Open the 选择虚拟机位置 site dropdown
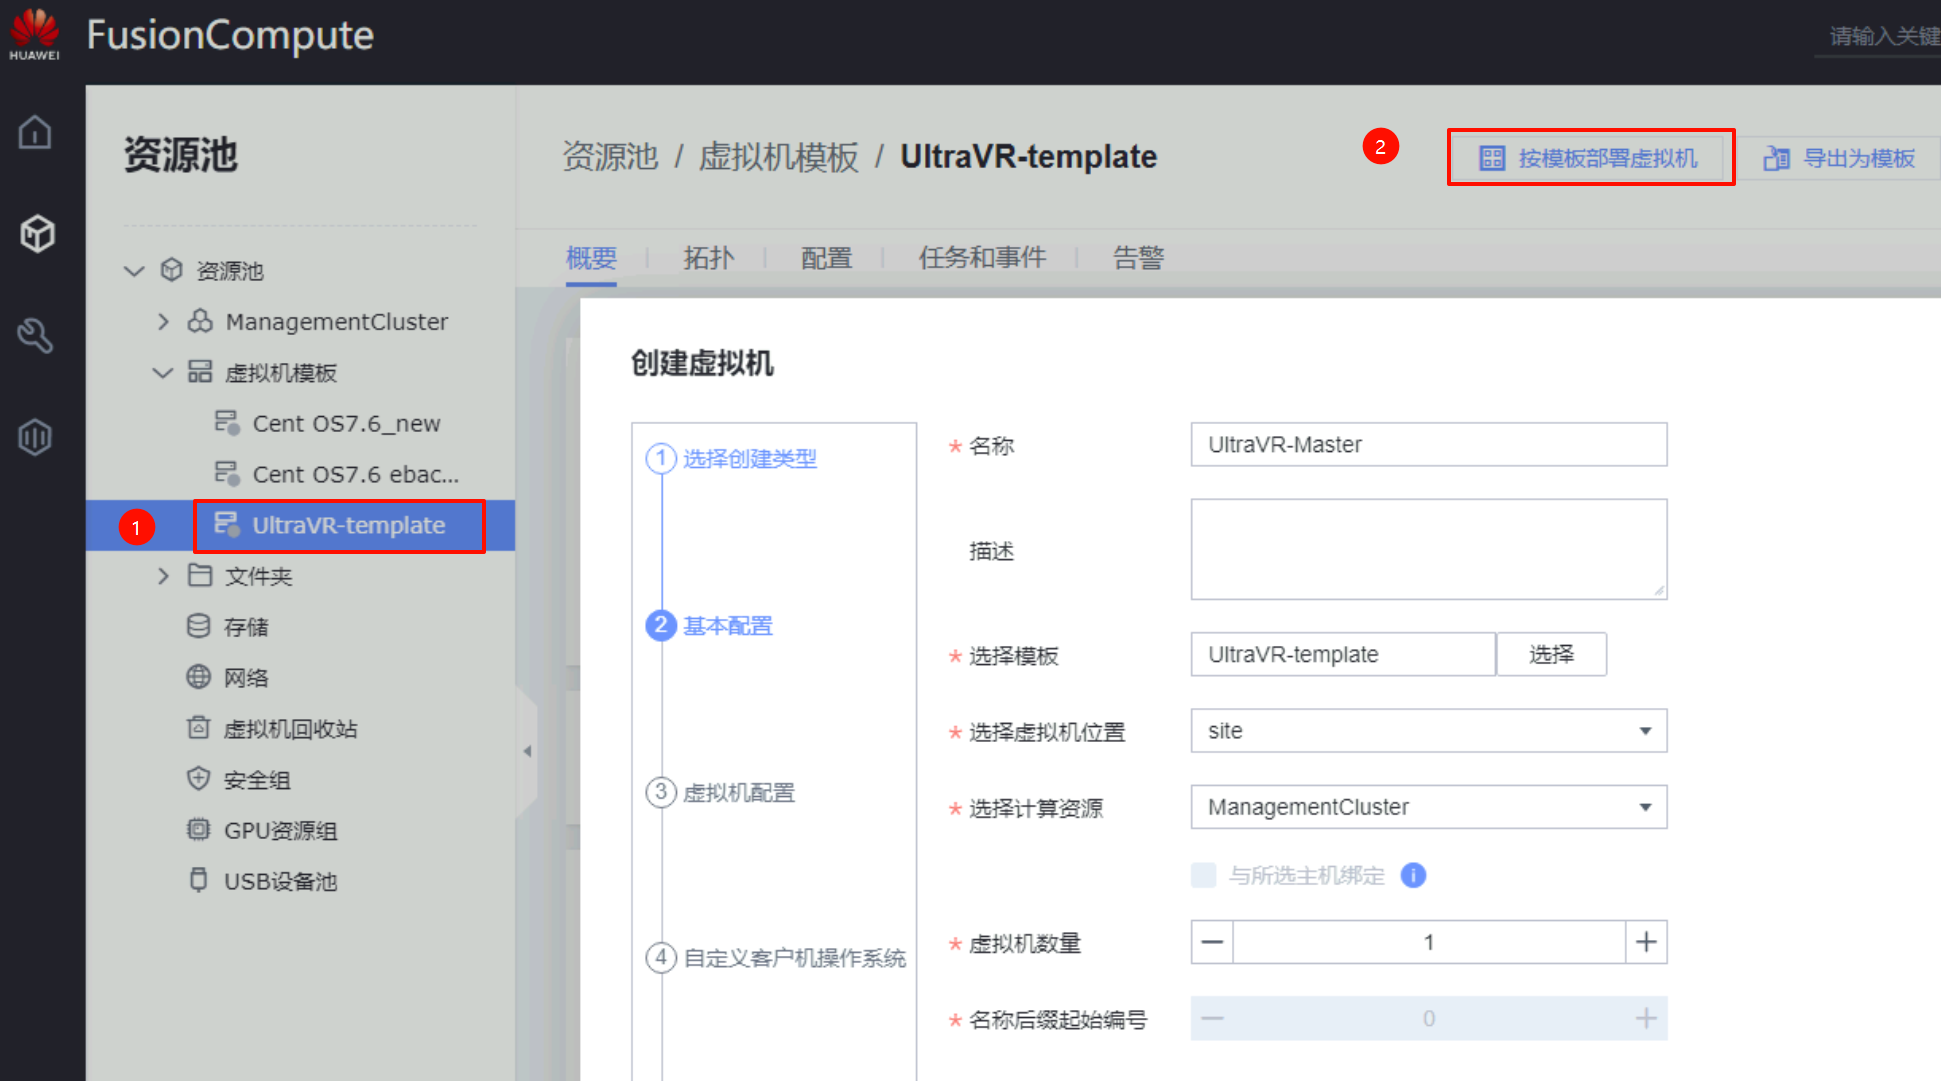This screenshot has height=1081, width=1941. tap(1428, 731)
